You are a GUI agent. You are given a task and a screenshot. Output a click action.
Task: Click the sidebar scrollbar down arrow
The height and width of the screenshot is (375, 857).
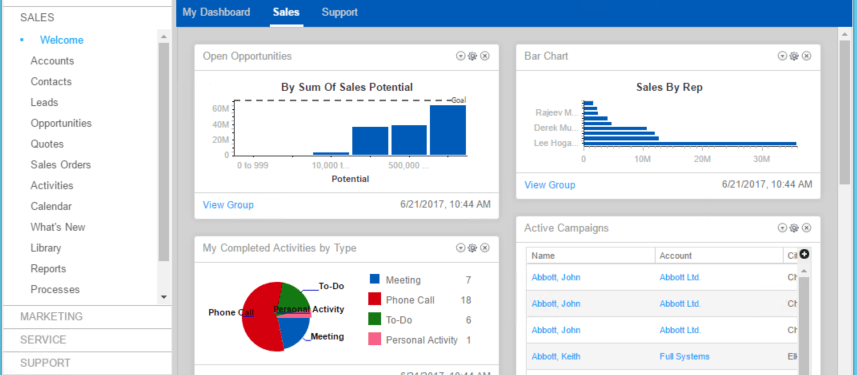[163, 297]
